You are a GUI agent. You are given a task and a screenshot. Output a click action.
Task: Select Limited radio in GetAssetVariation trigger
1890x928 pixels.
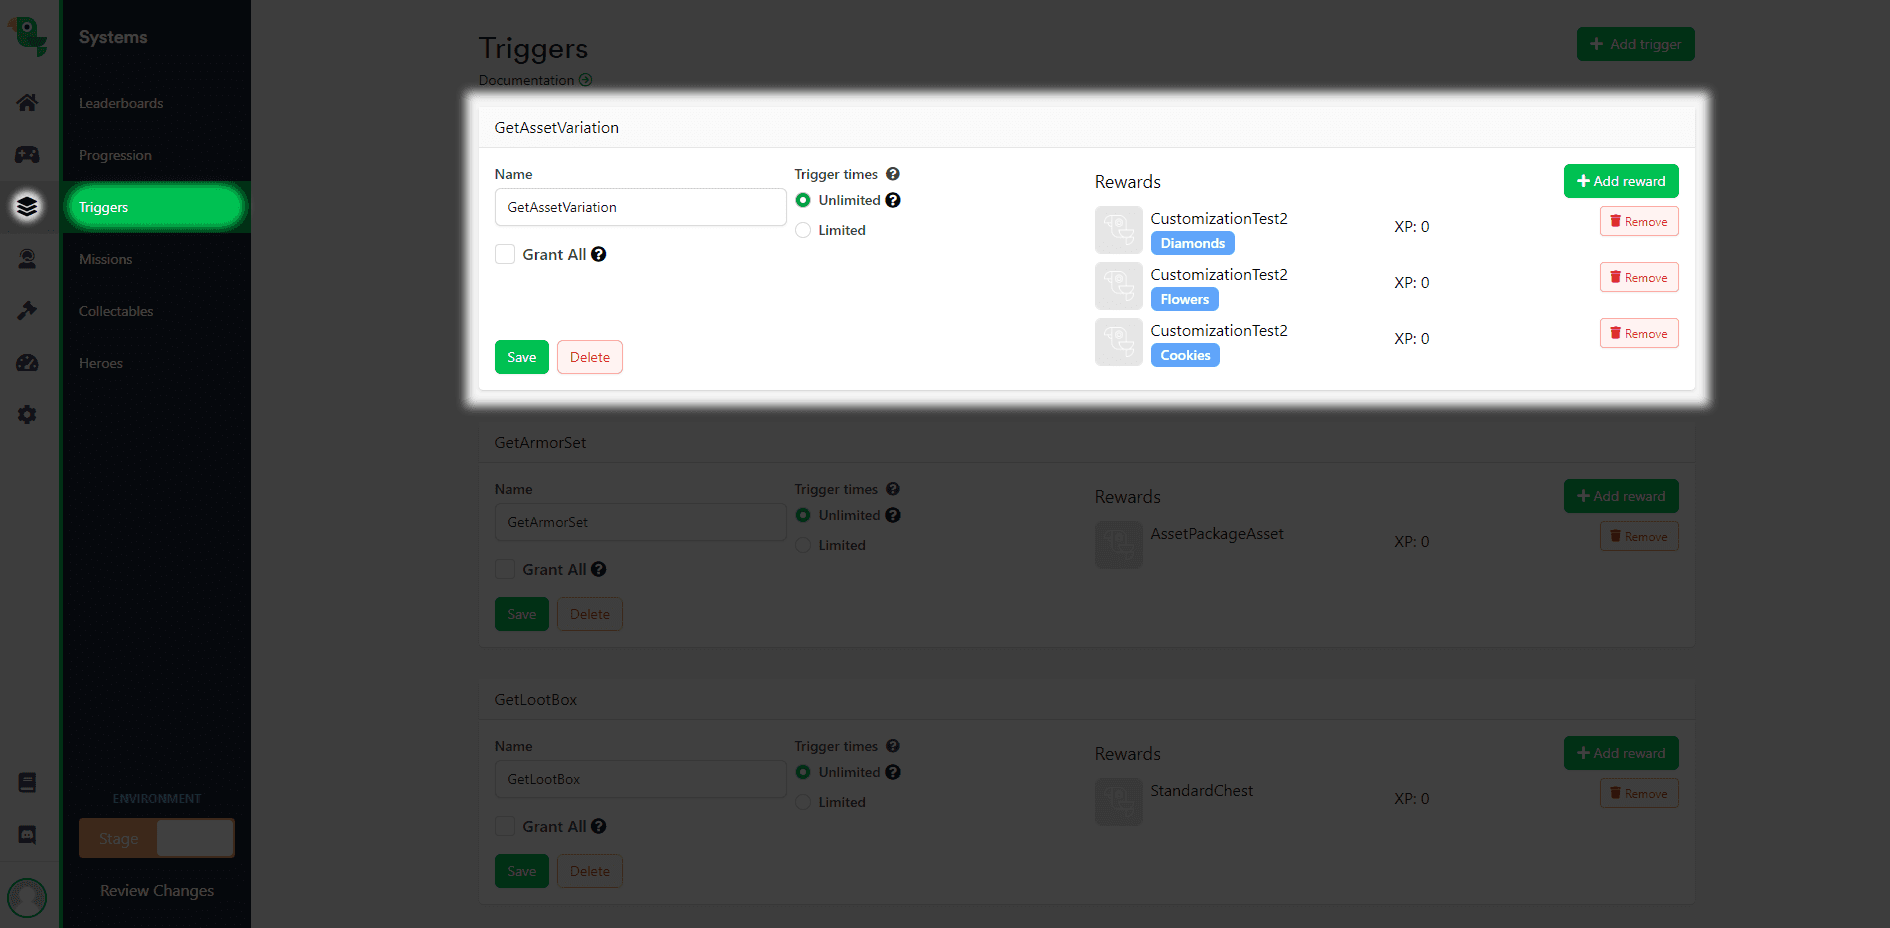803,231
